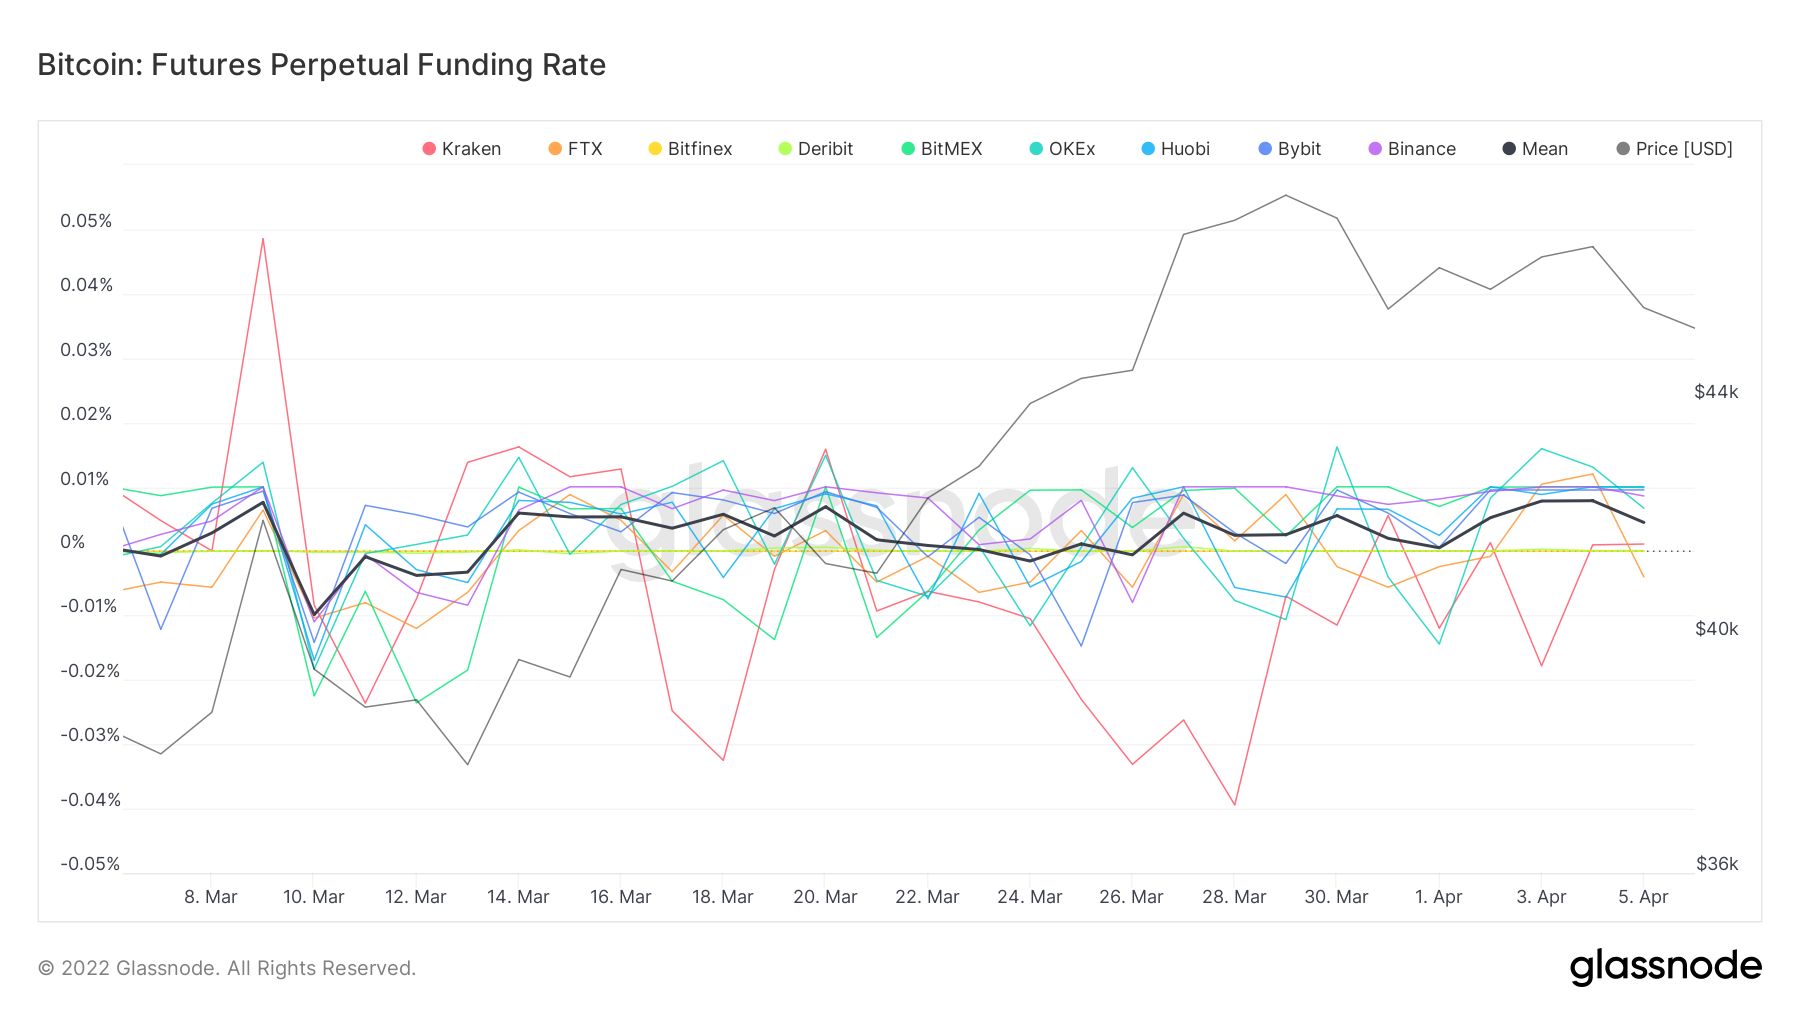Click the 8. Mar x-axis label
Viewport: 1800px width, 1013px height.
pyautogui.click(x=211, y=897)
